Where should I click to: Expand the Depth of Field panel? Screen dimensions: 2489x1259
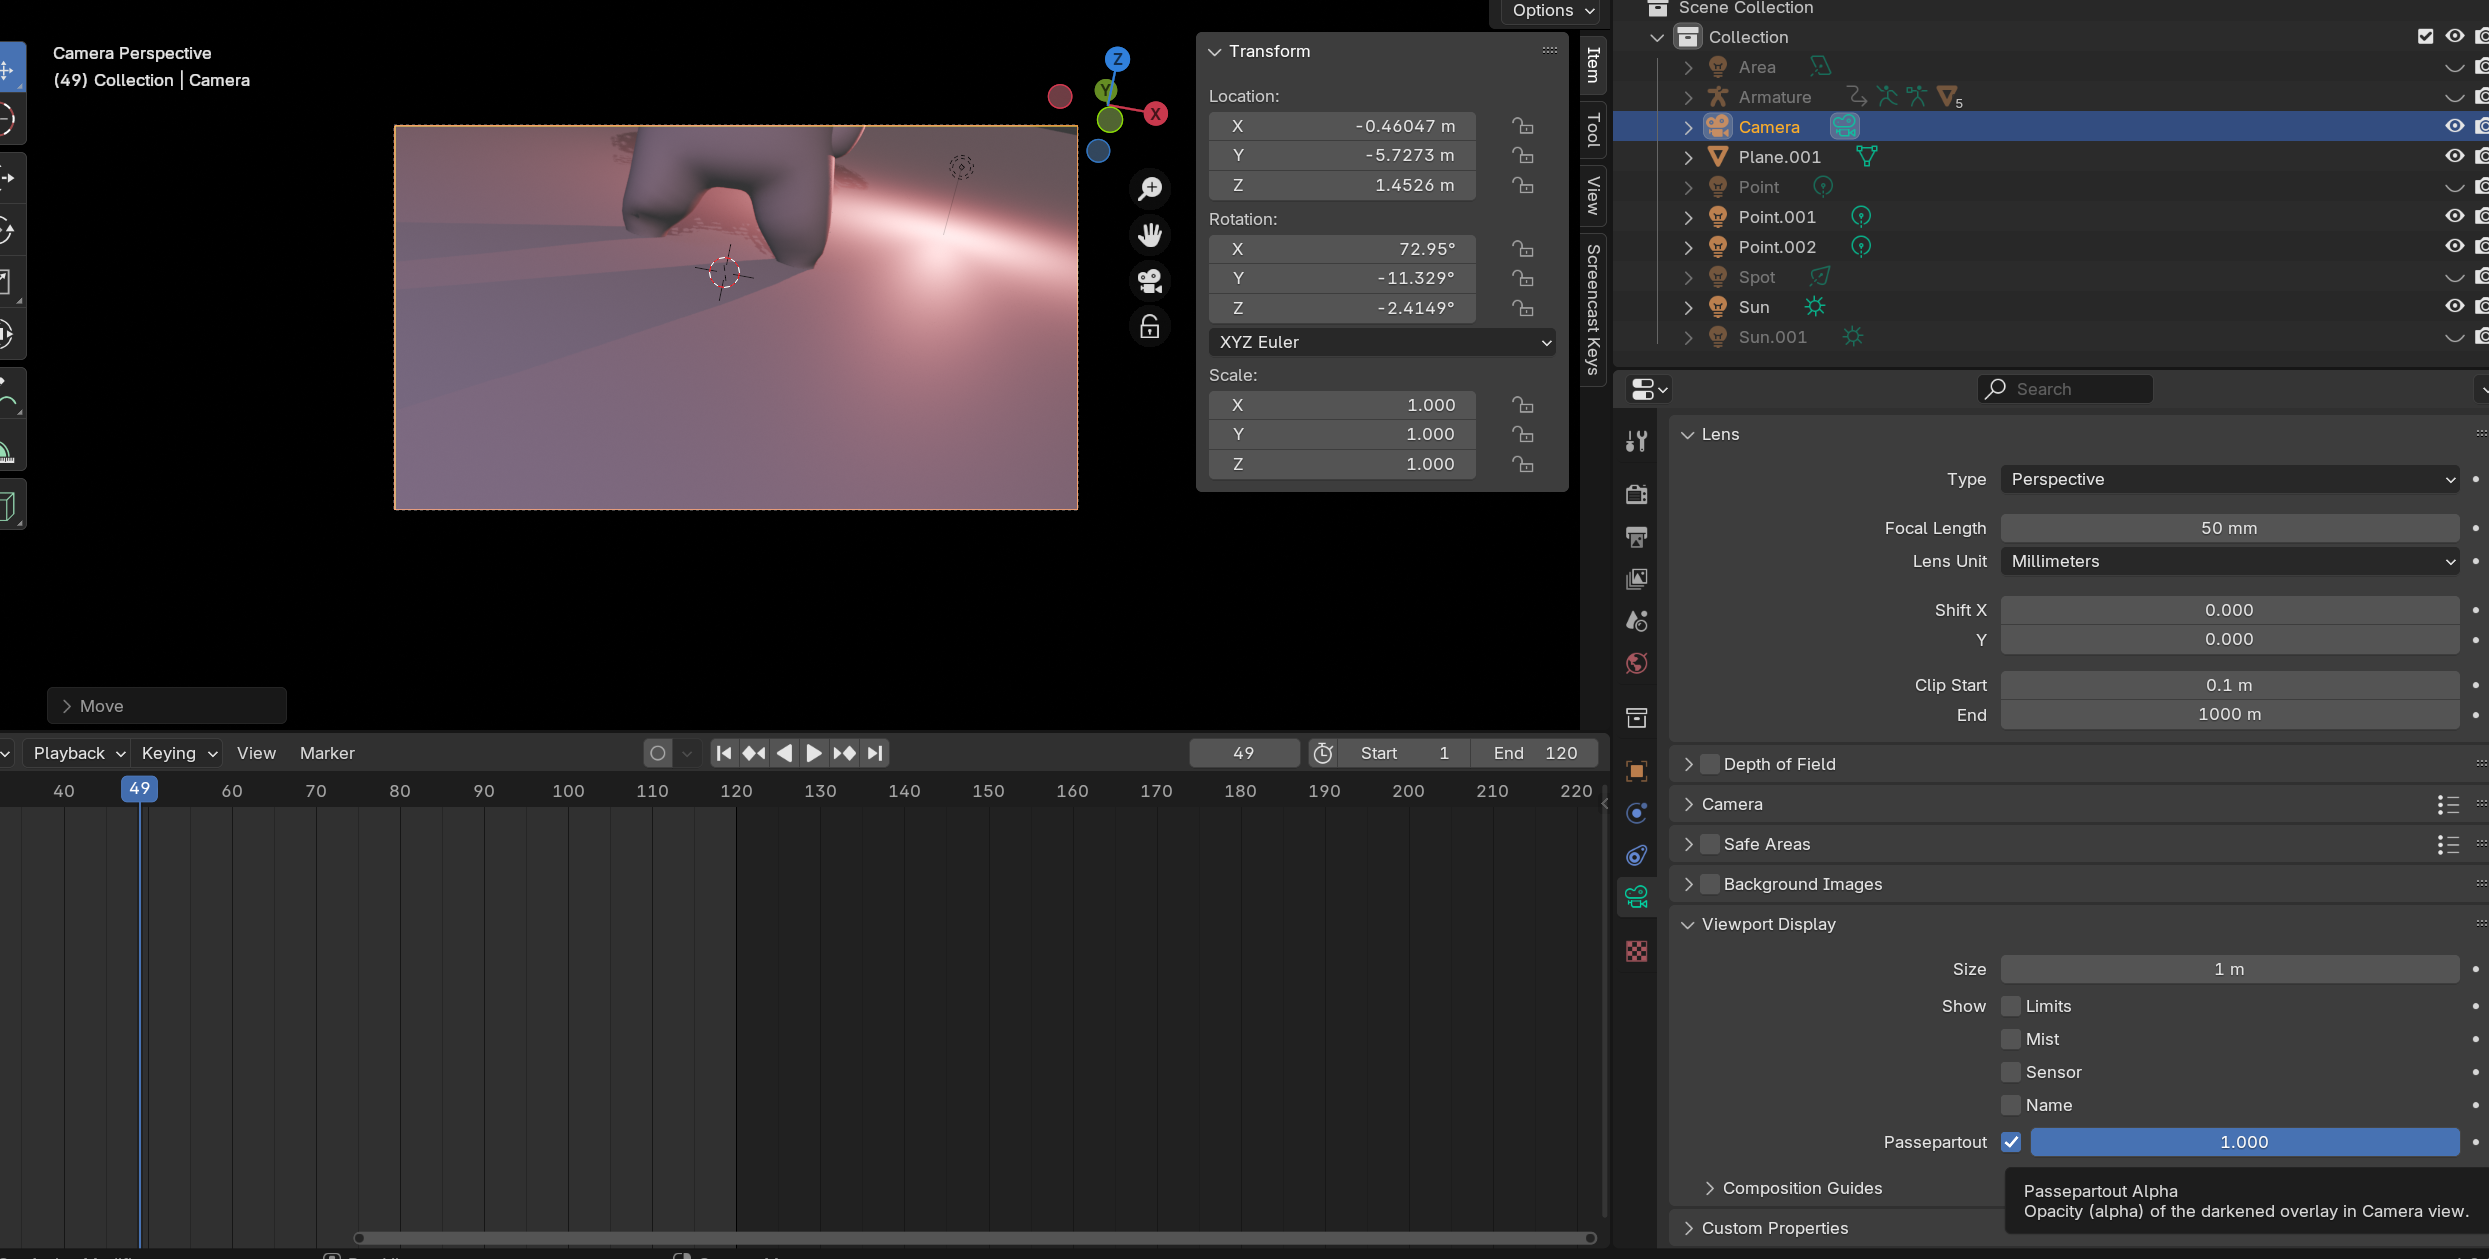[x=1688, y=764]
